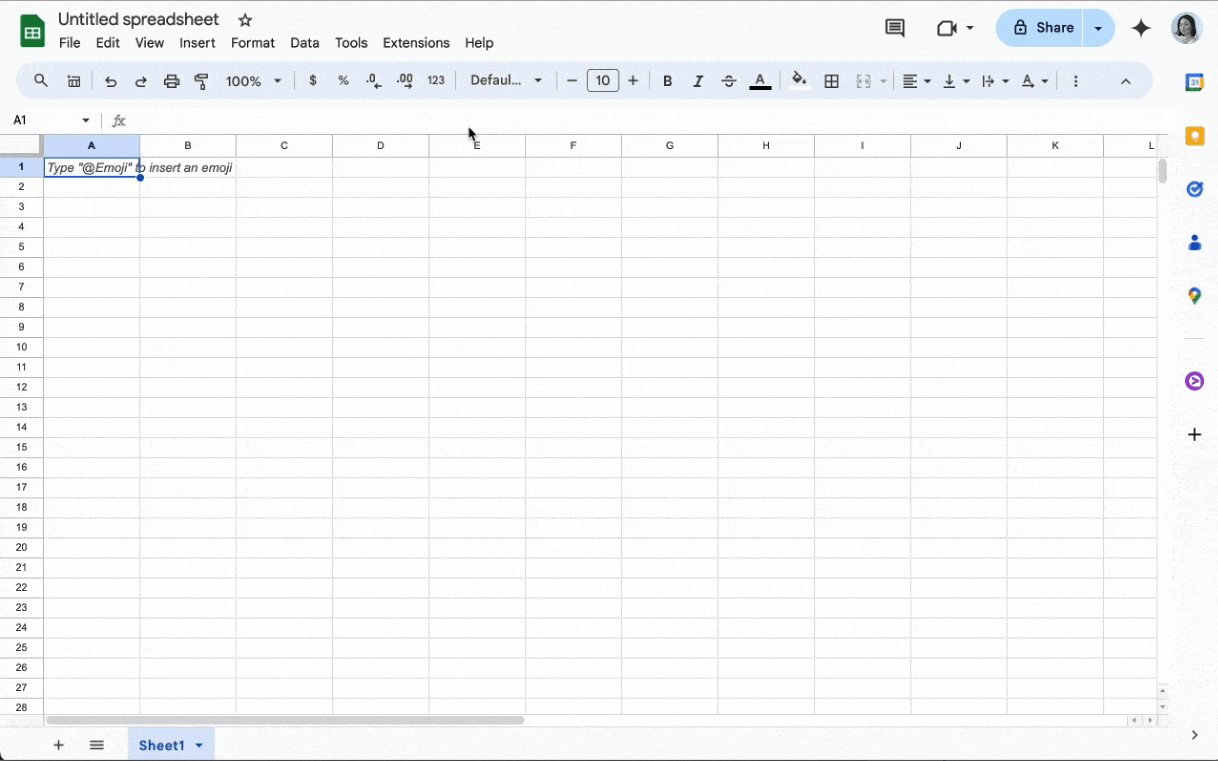Click the Gemini sparkle icon
The image size is (1218, 761).
click(x=1141, y=28)
